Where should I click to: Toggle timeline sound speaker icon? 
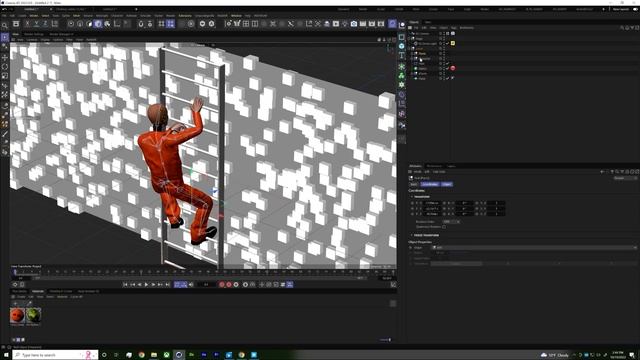pos(191,284)
